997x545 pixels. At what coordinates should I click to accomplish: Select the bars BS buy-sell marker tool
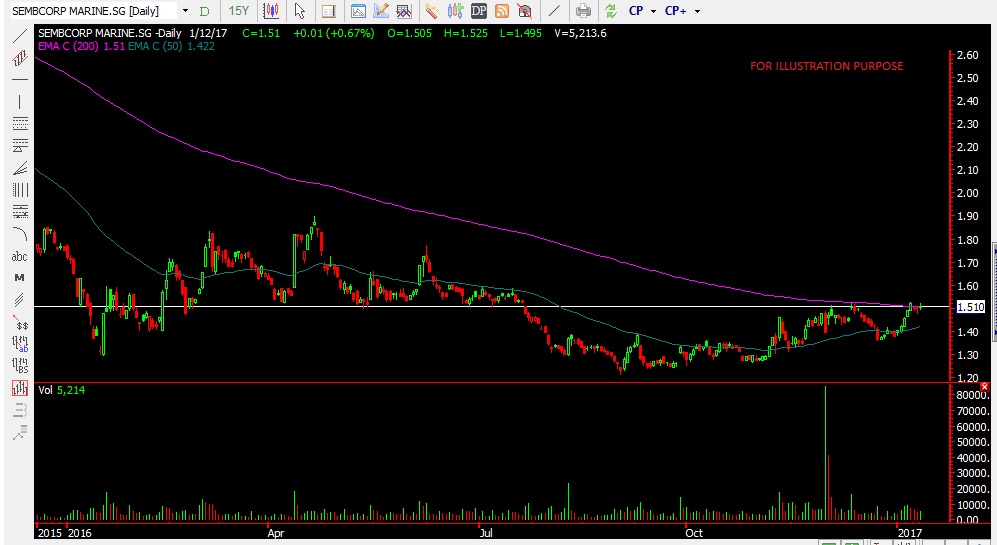(x=20, y=366)
